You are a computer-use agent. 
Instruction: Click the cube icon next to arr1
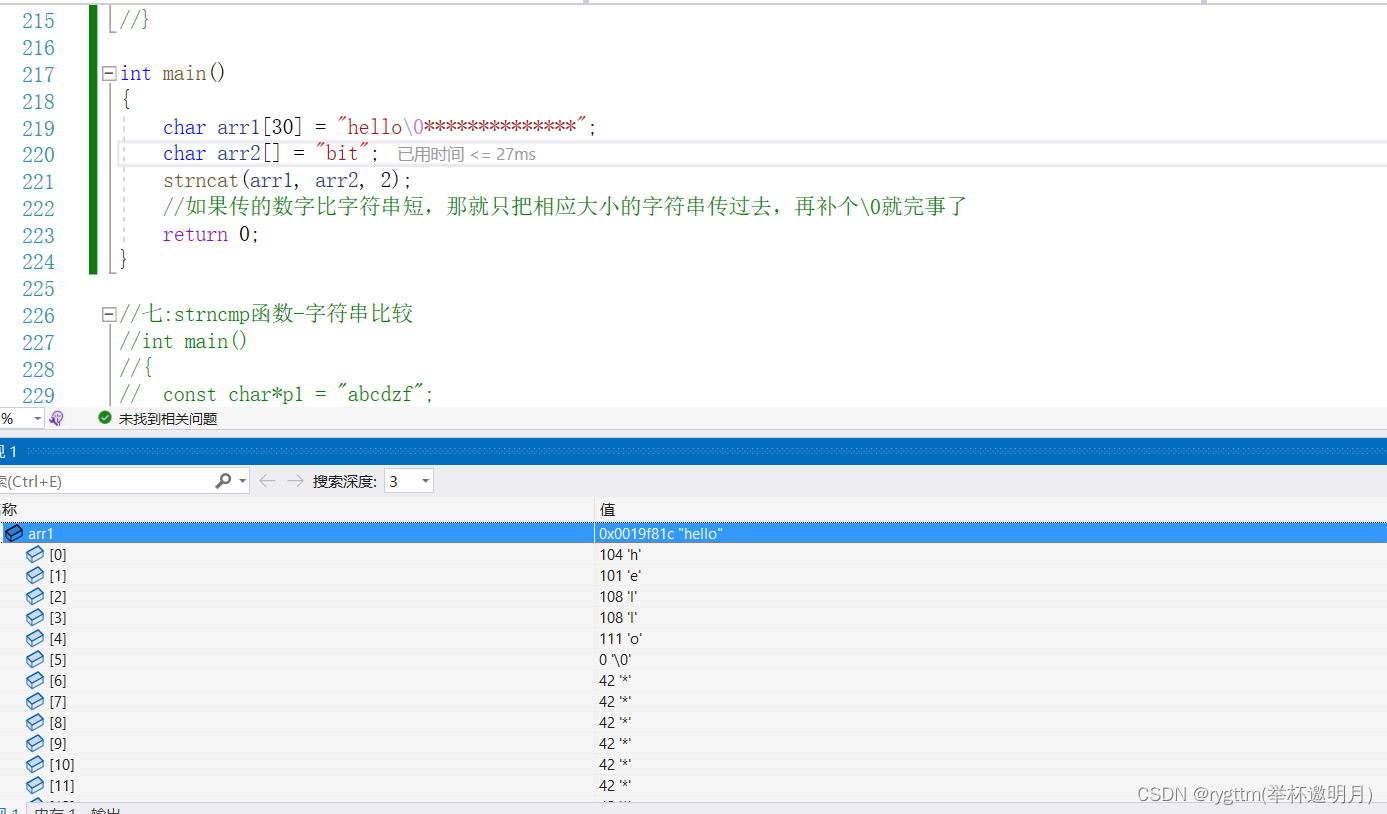14,533
